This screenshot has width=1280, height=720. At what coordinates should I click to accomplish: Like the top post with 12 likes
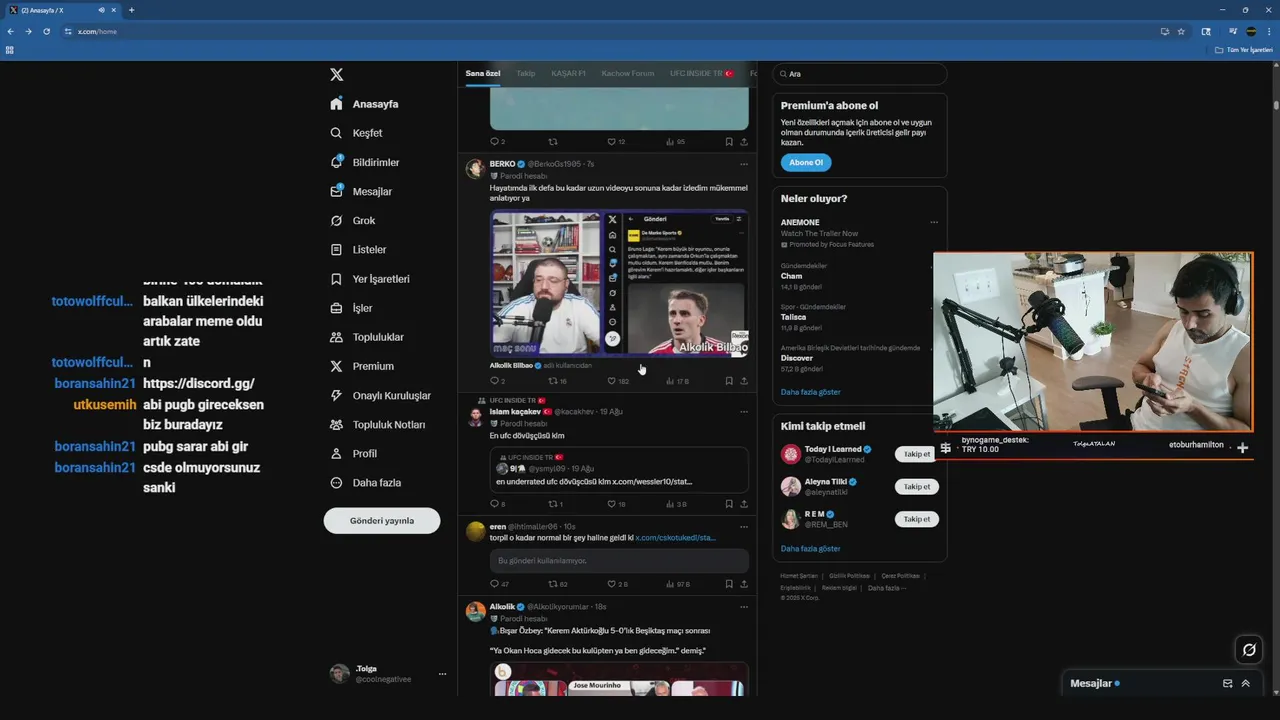click(x=617, y=142)
